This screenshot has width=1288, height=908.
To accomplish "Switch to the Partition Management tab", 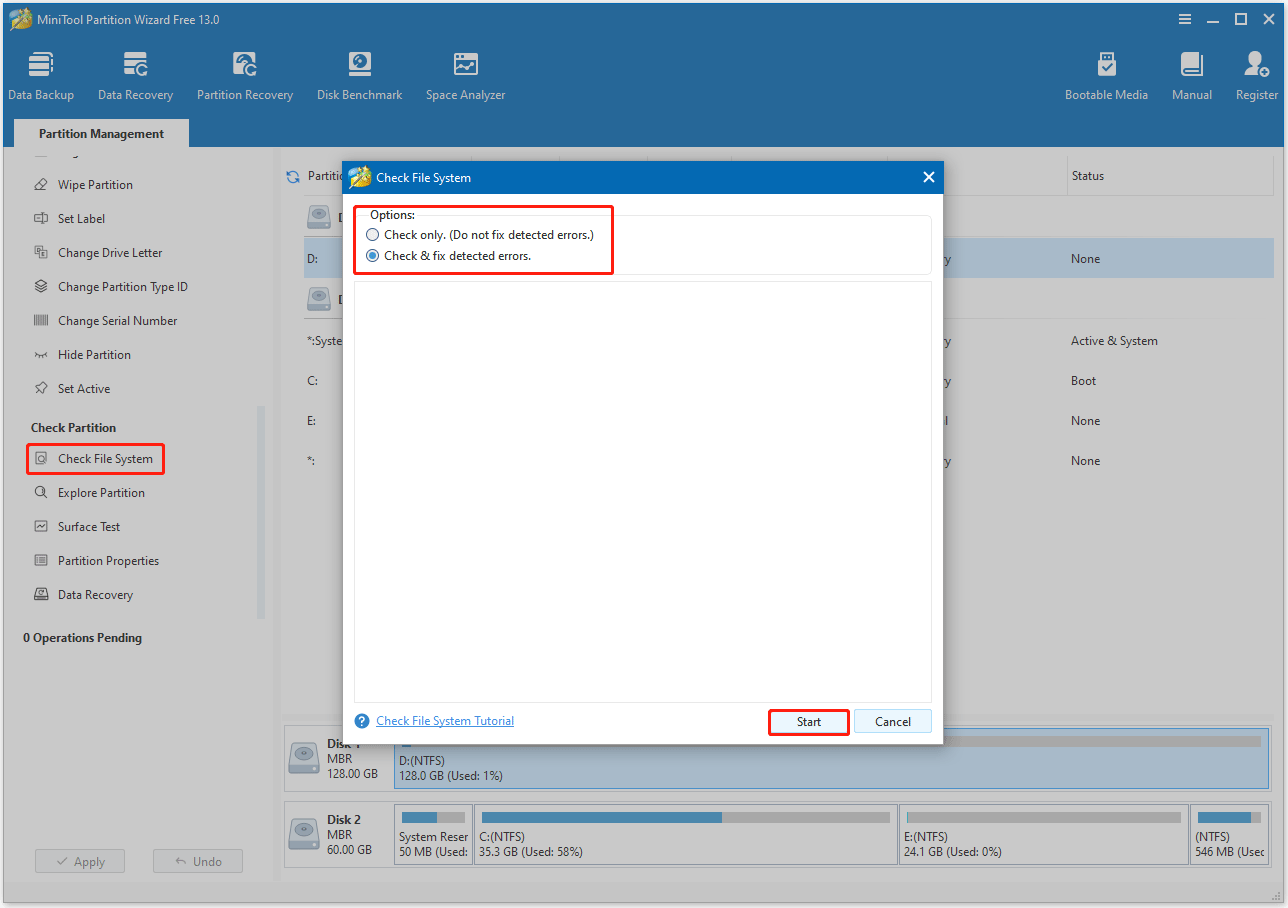I will click(100, 133).
